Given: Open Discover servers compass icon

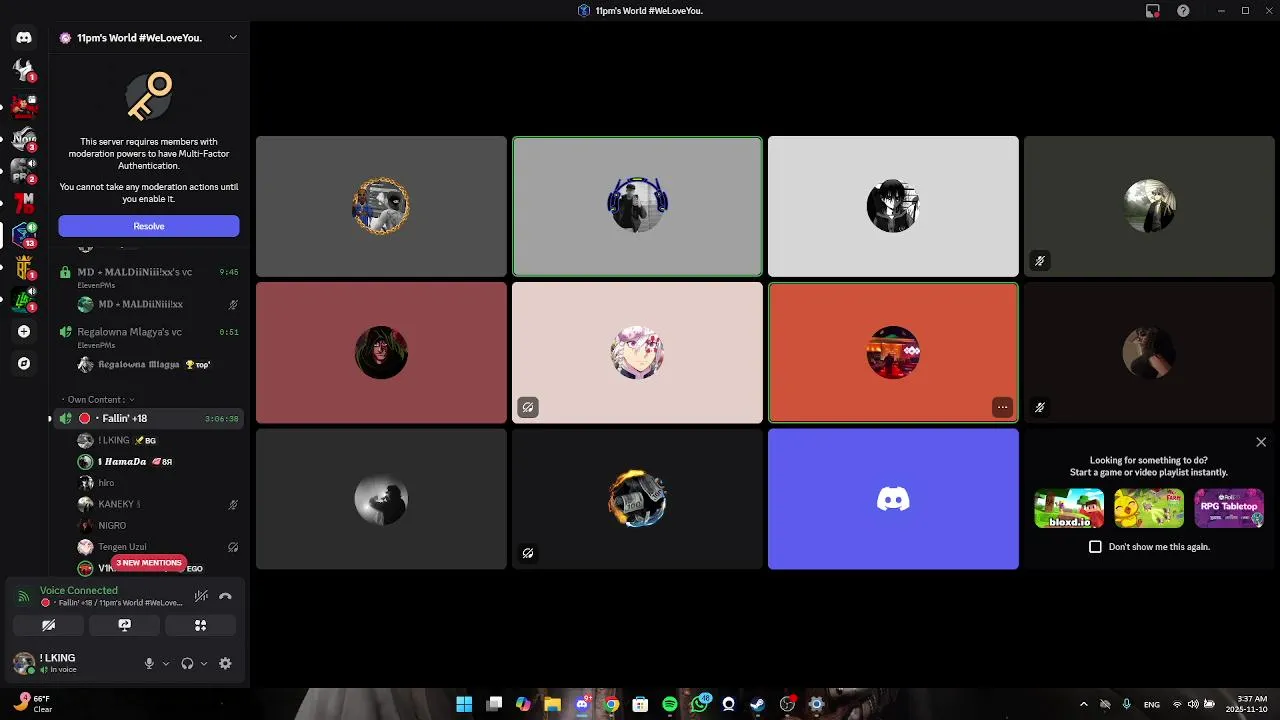Looking at the screenshot, I should (24, 363).
